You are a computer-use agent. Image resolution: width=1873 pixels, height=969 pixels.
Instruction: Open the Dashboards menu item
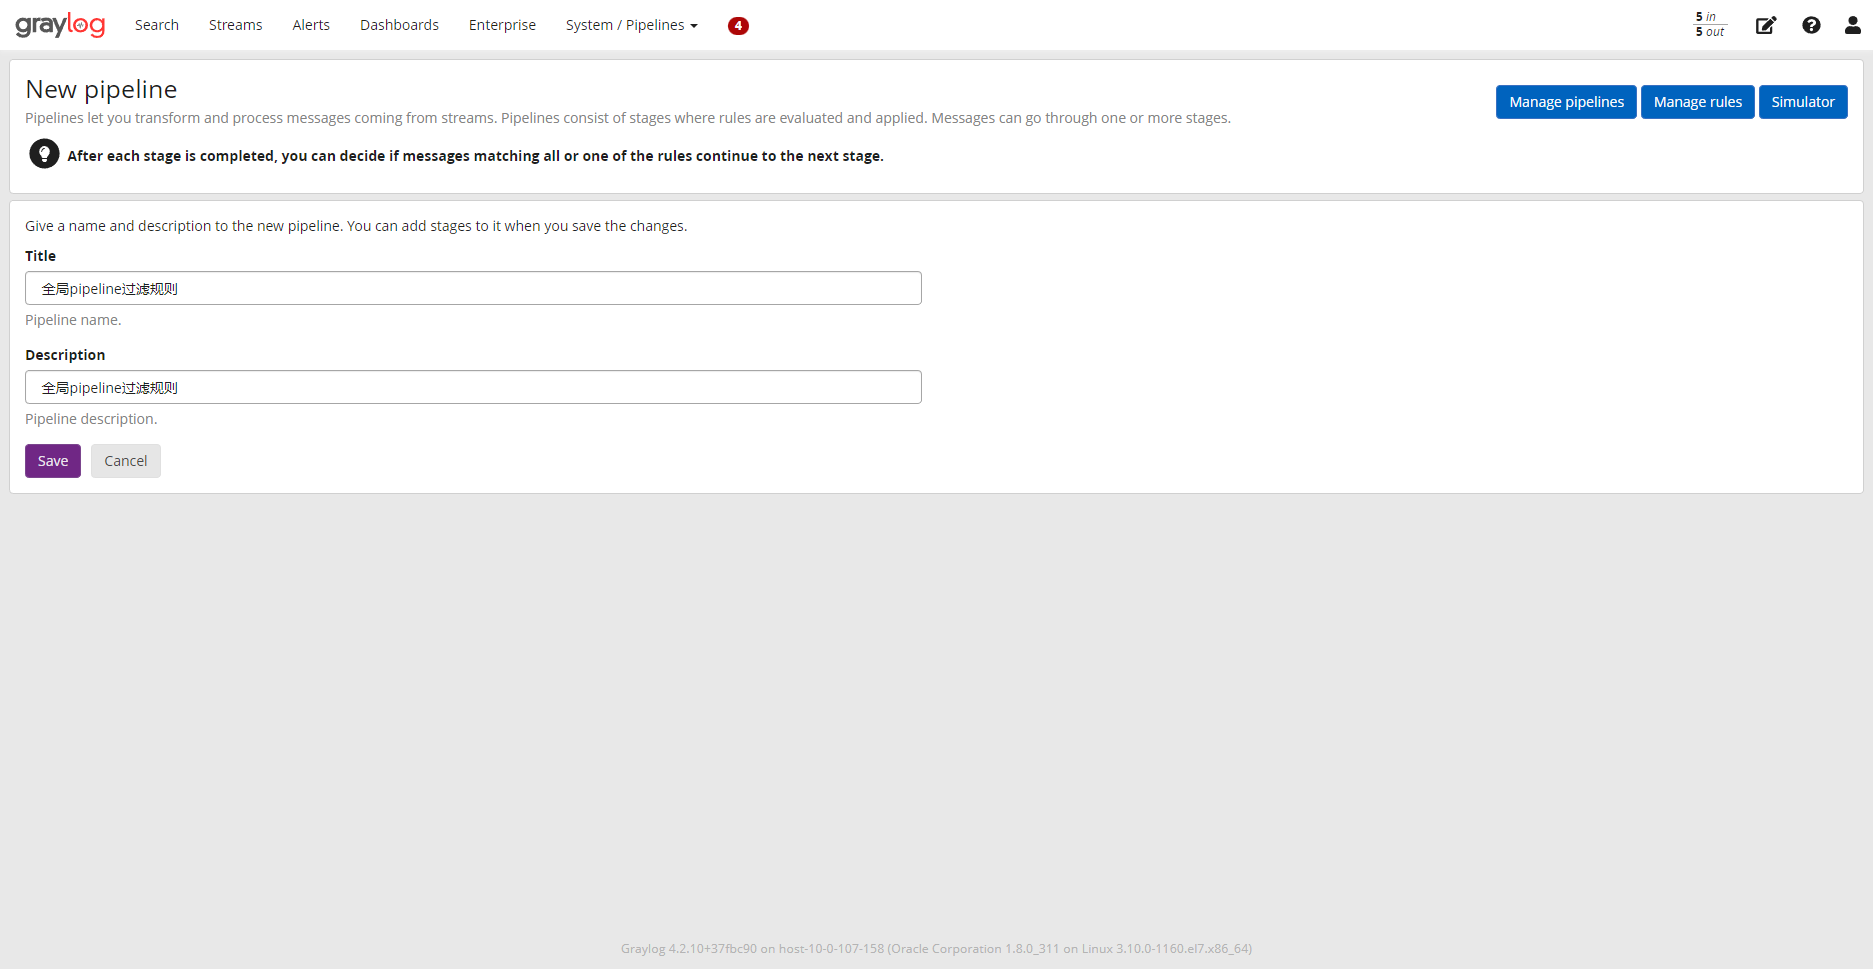(399, 24)
